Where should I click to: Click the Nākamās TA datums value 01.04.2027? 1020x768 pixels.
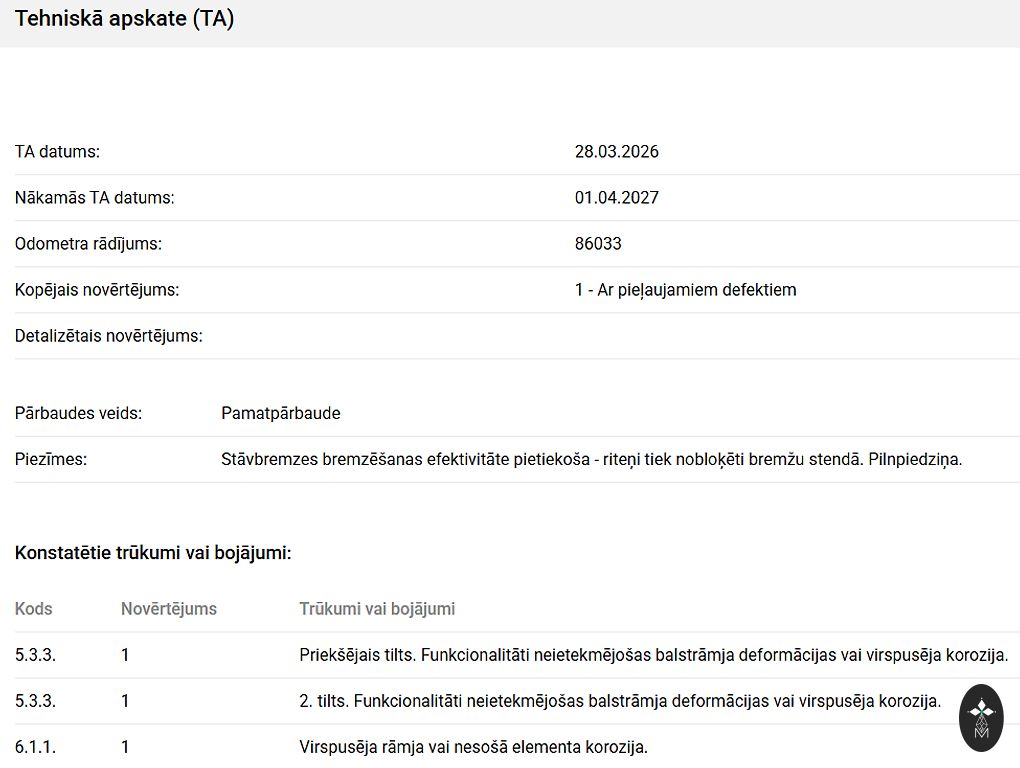[x=616, y=198]
